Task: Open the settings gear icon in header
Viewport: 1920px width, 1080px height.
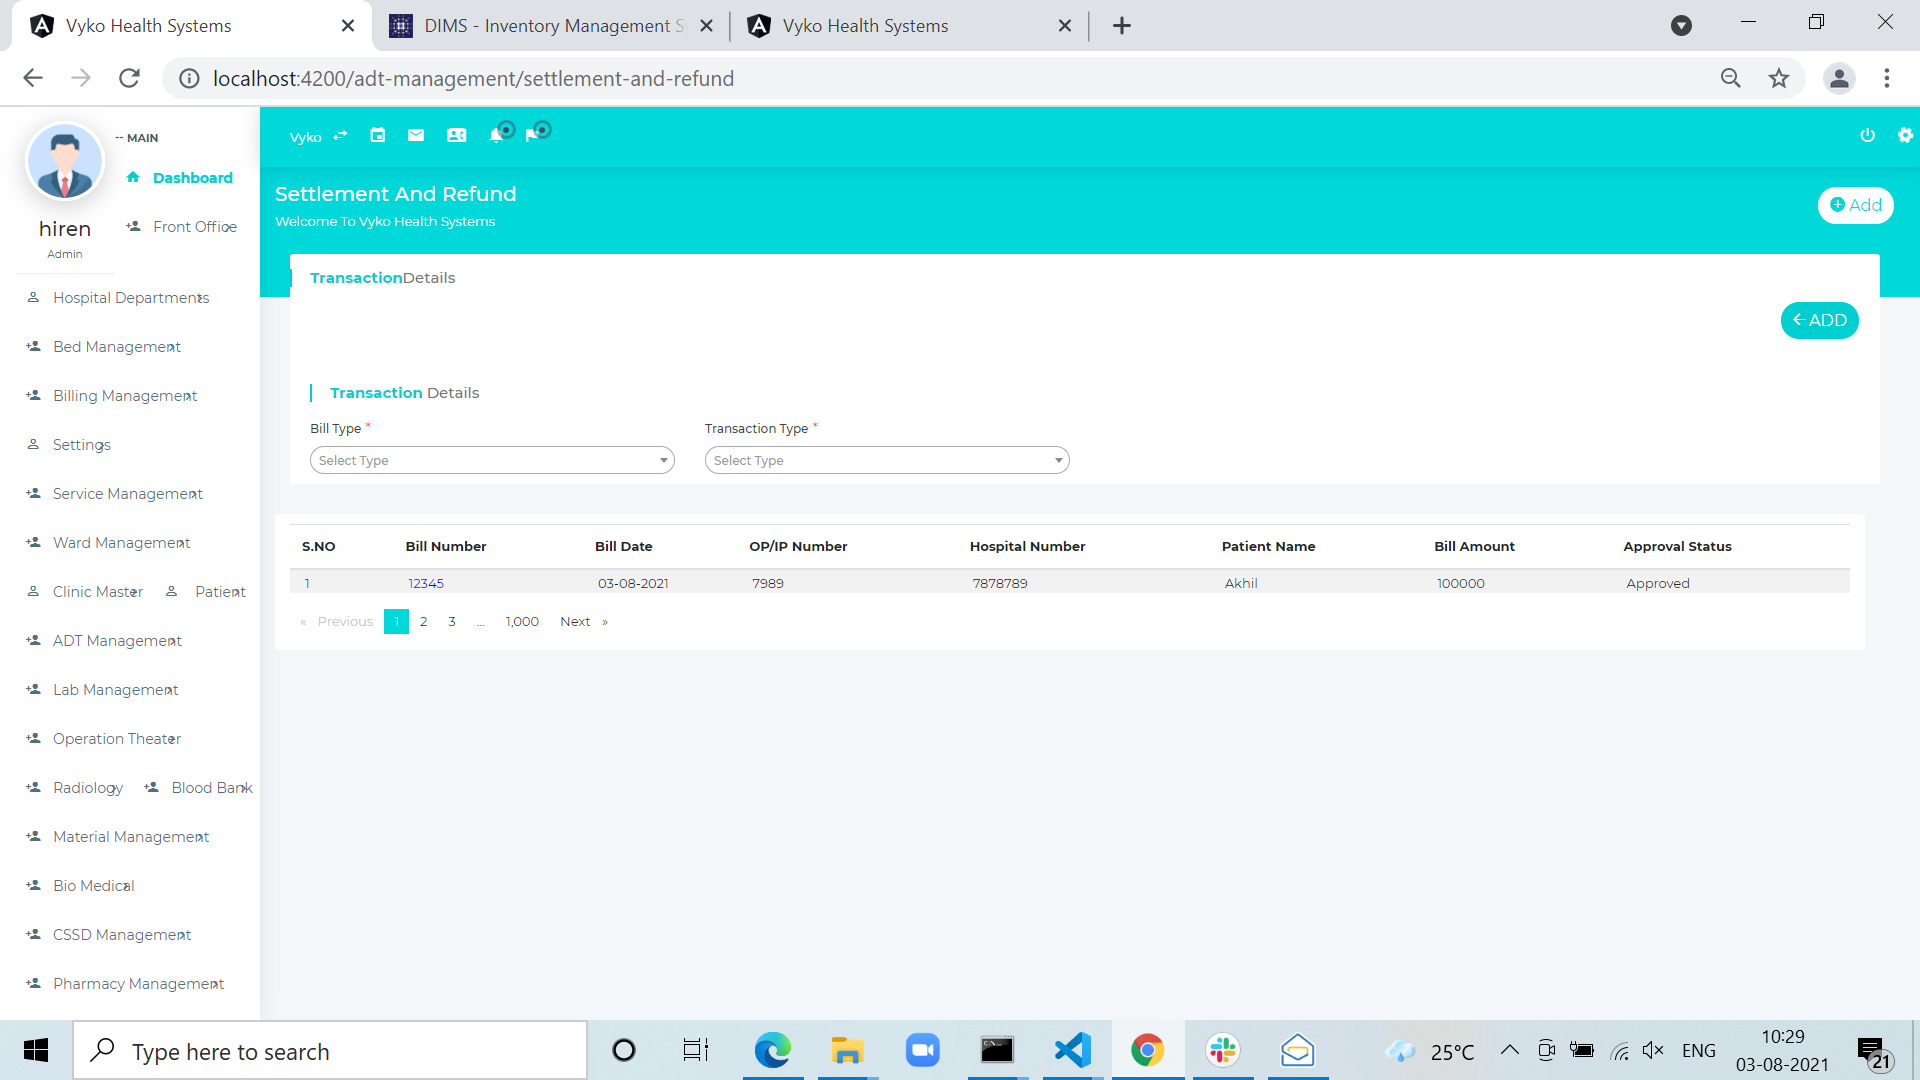Action: click(1905, 136)
